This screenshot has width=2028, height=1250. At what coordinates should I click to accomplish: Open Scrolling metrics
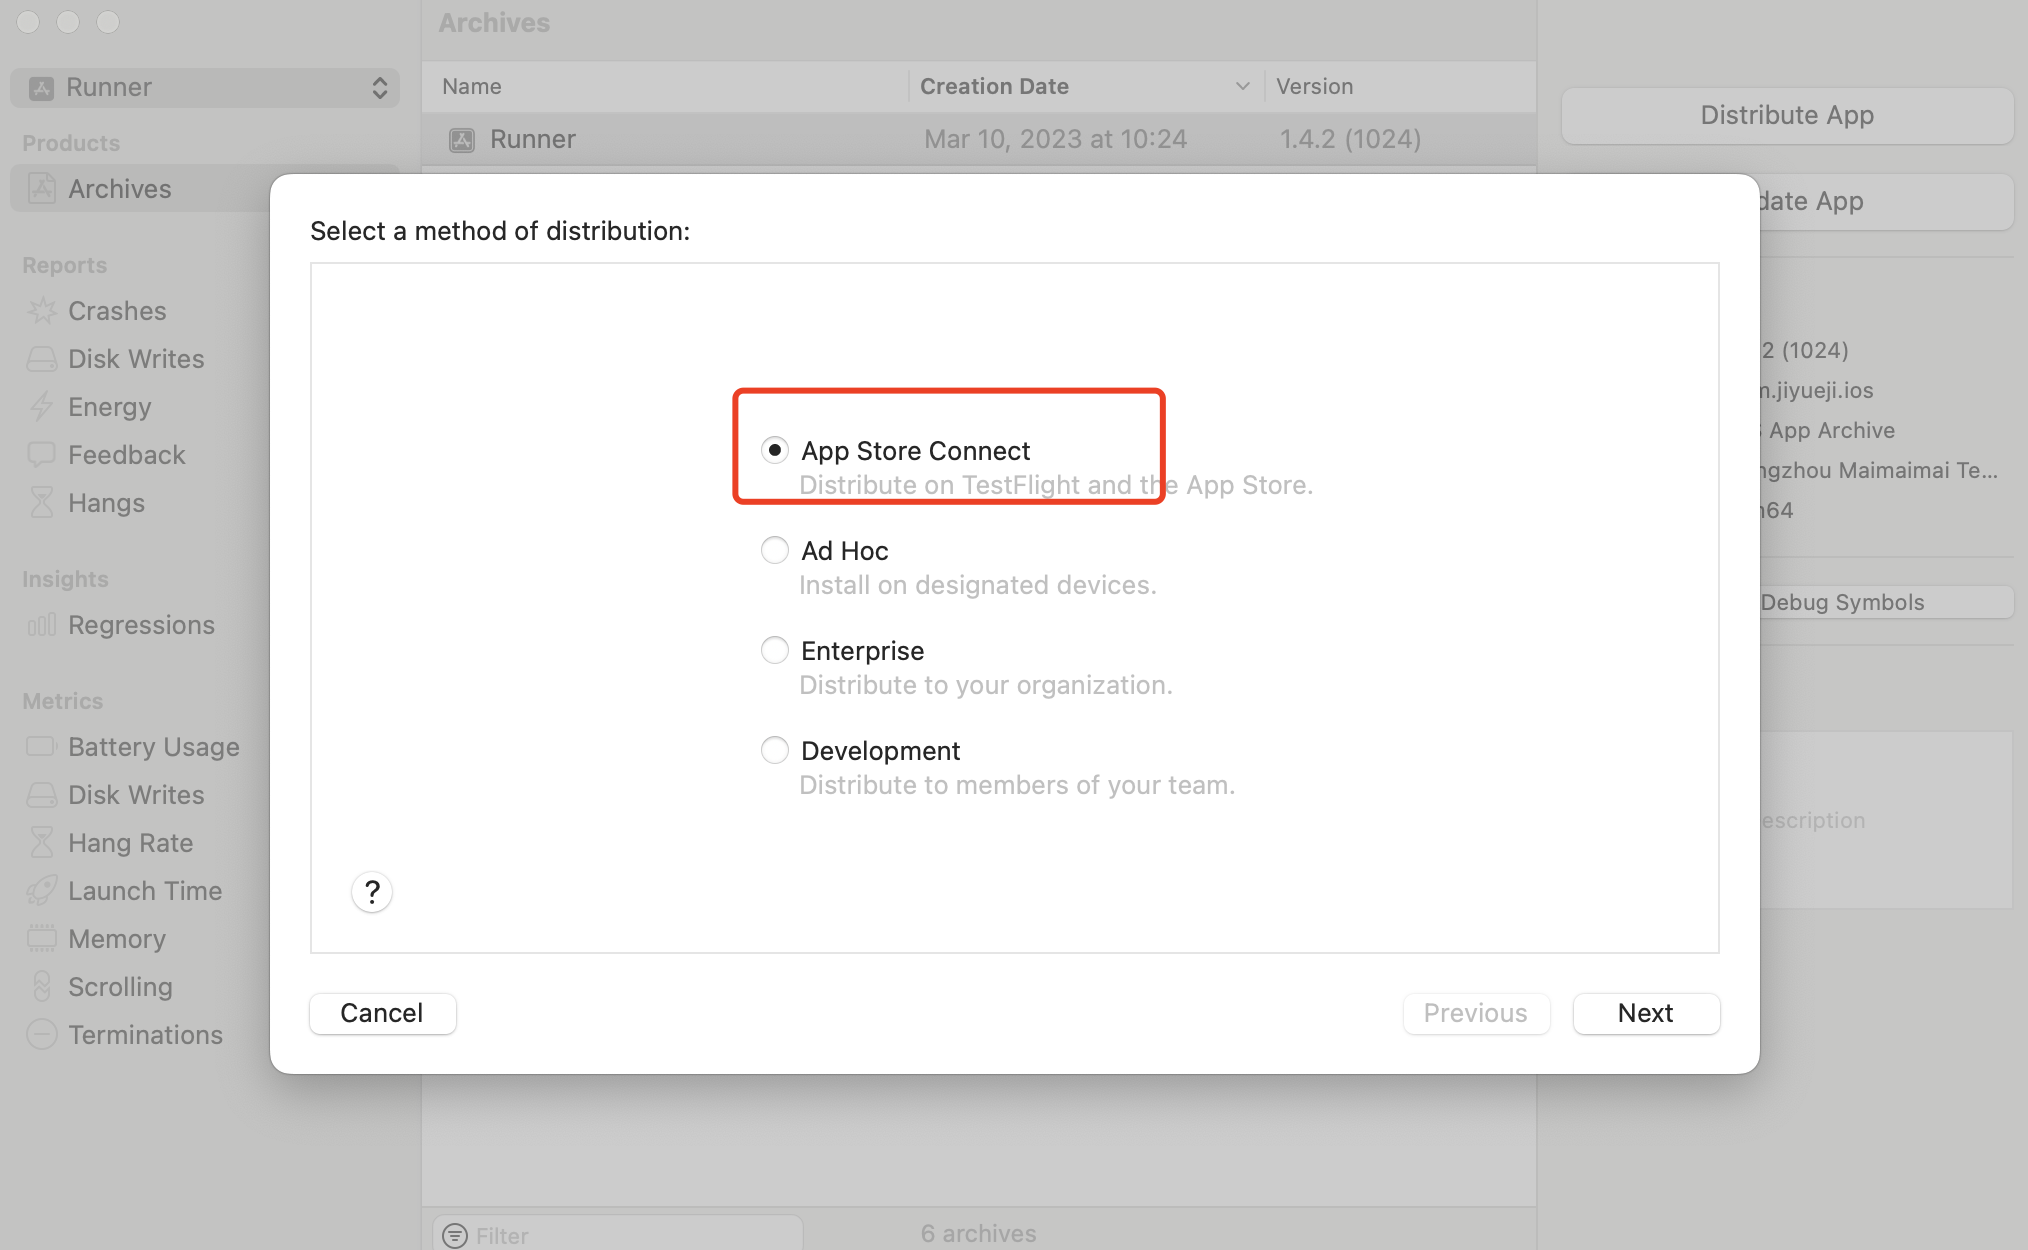(120, 987)
